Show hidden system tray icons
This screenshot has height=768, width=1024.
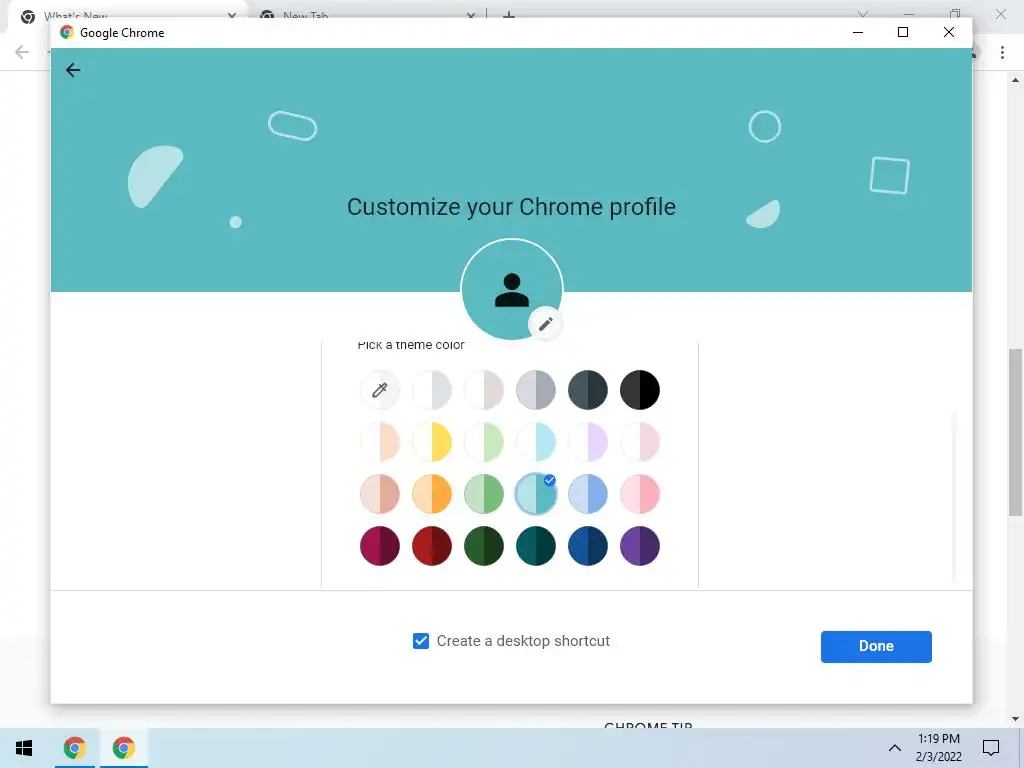(x=895, y=748)
